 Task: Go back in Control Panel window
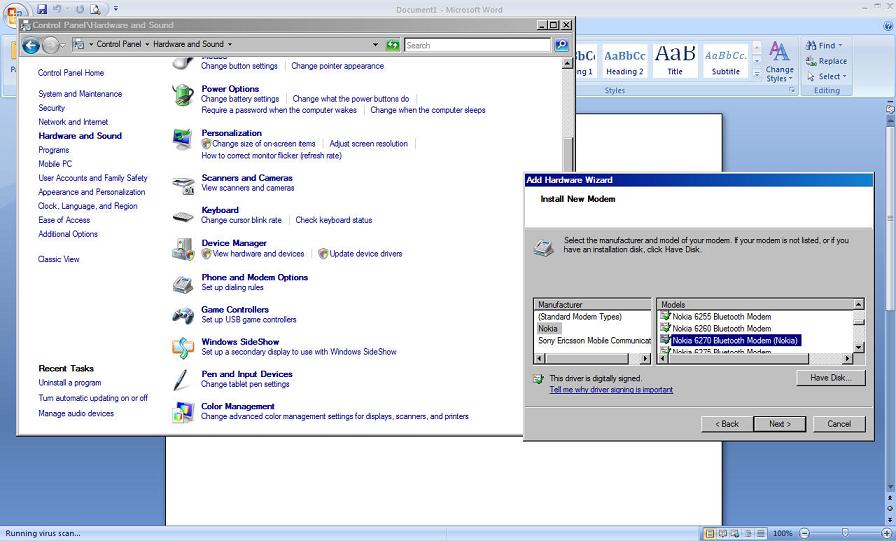(31, 45)
